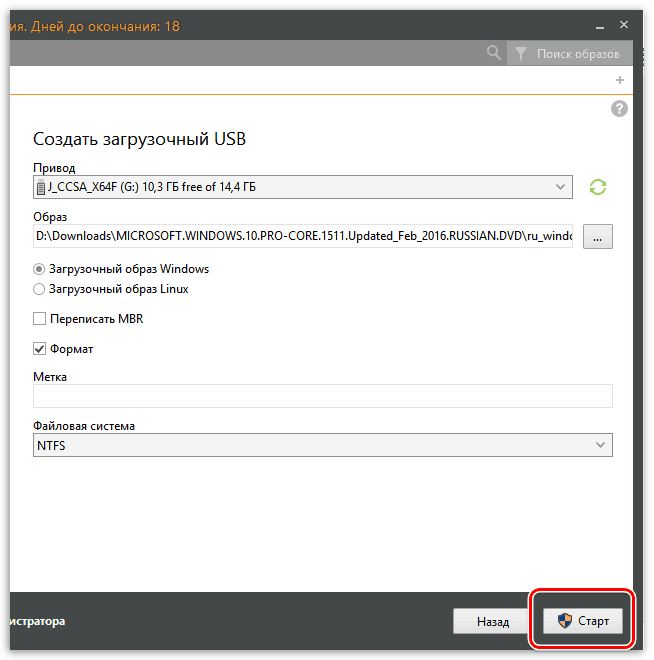Click the administrator text at bottom left
Viewport: 654px width, 660px height.
[36, 621]
